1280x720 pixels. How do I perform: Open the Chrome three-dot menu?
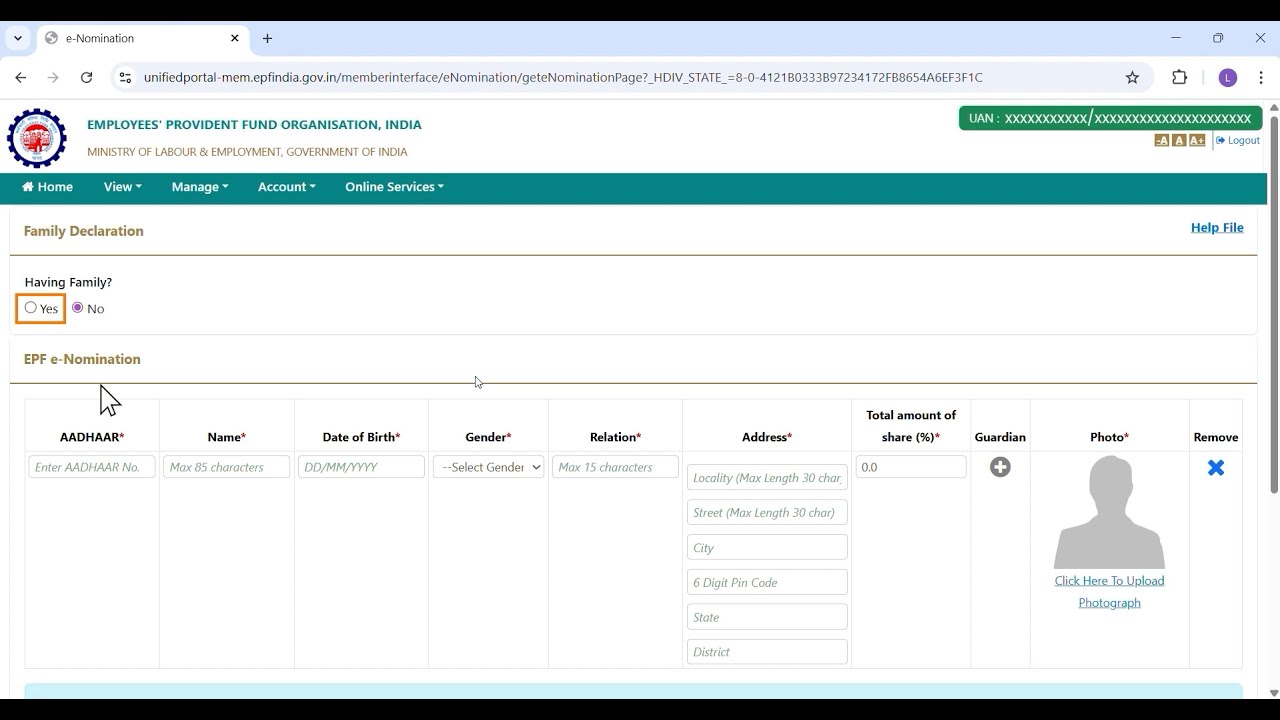[1262, 77]
